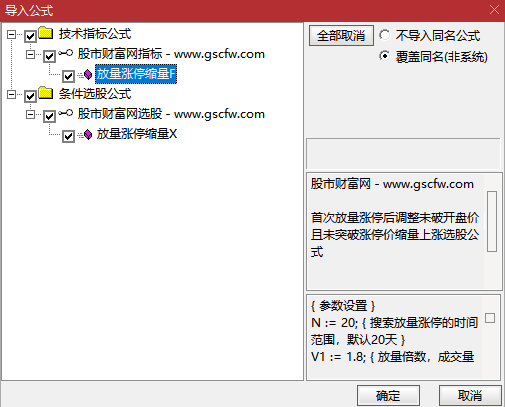Image resolution: width=505 pixels, height=407 pixels.
Task: Select the 不导入同名公式 radio option
Action: click(x=384, y=35)
